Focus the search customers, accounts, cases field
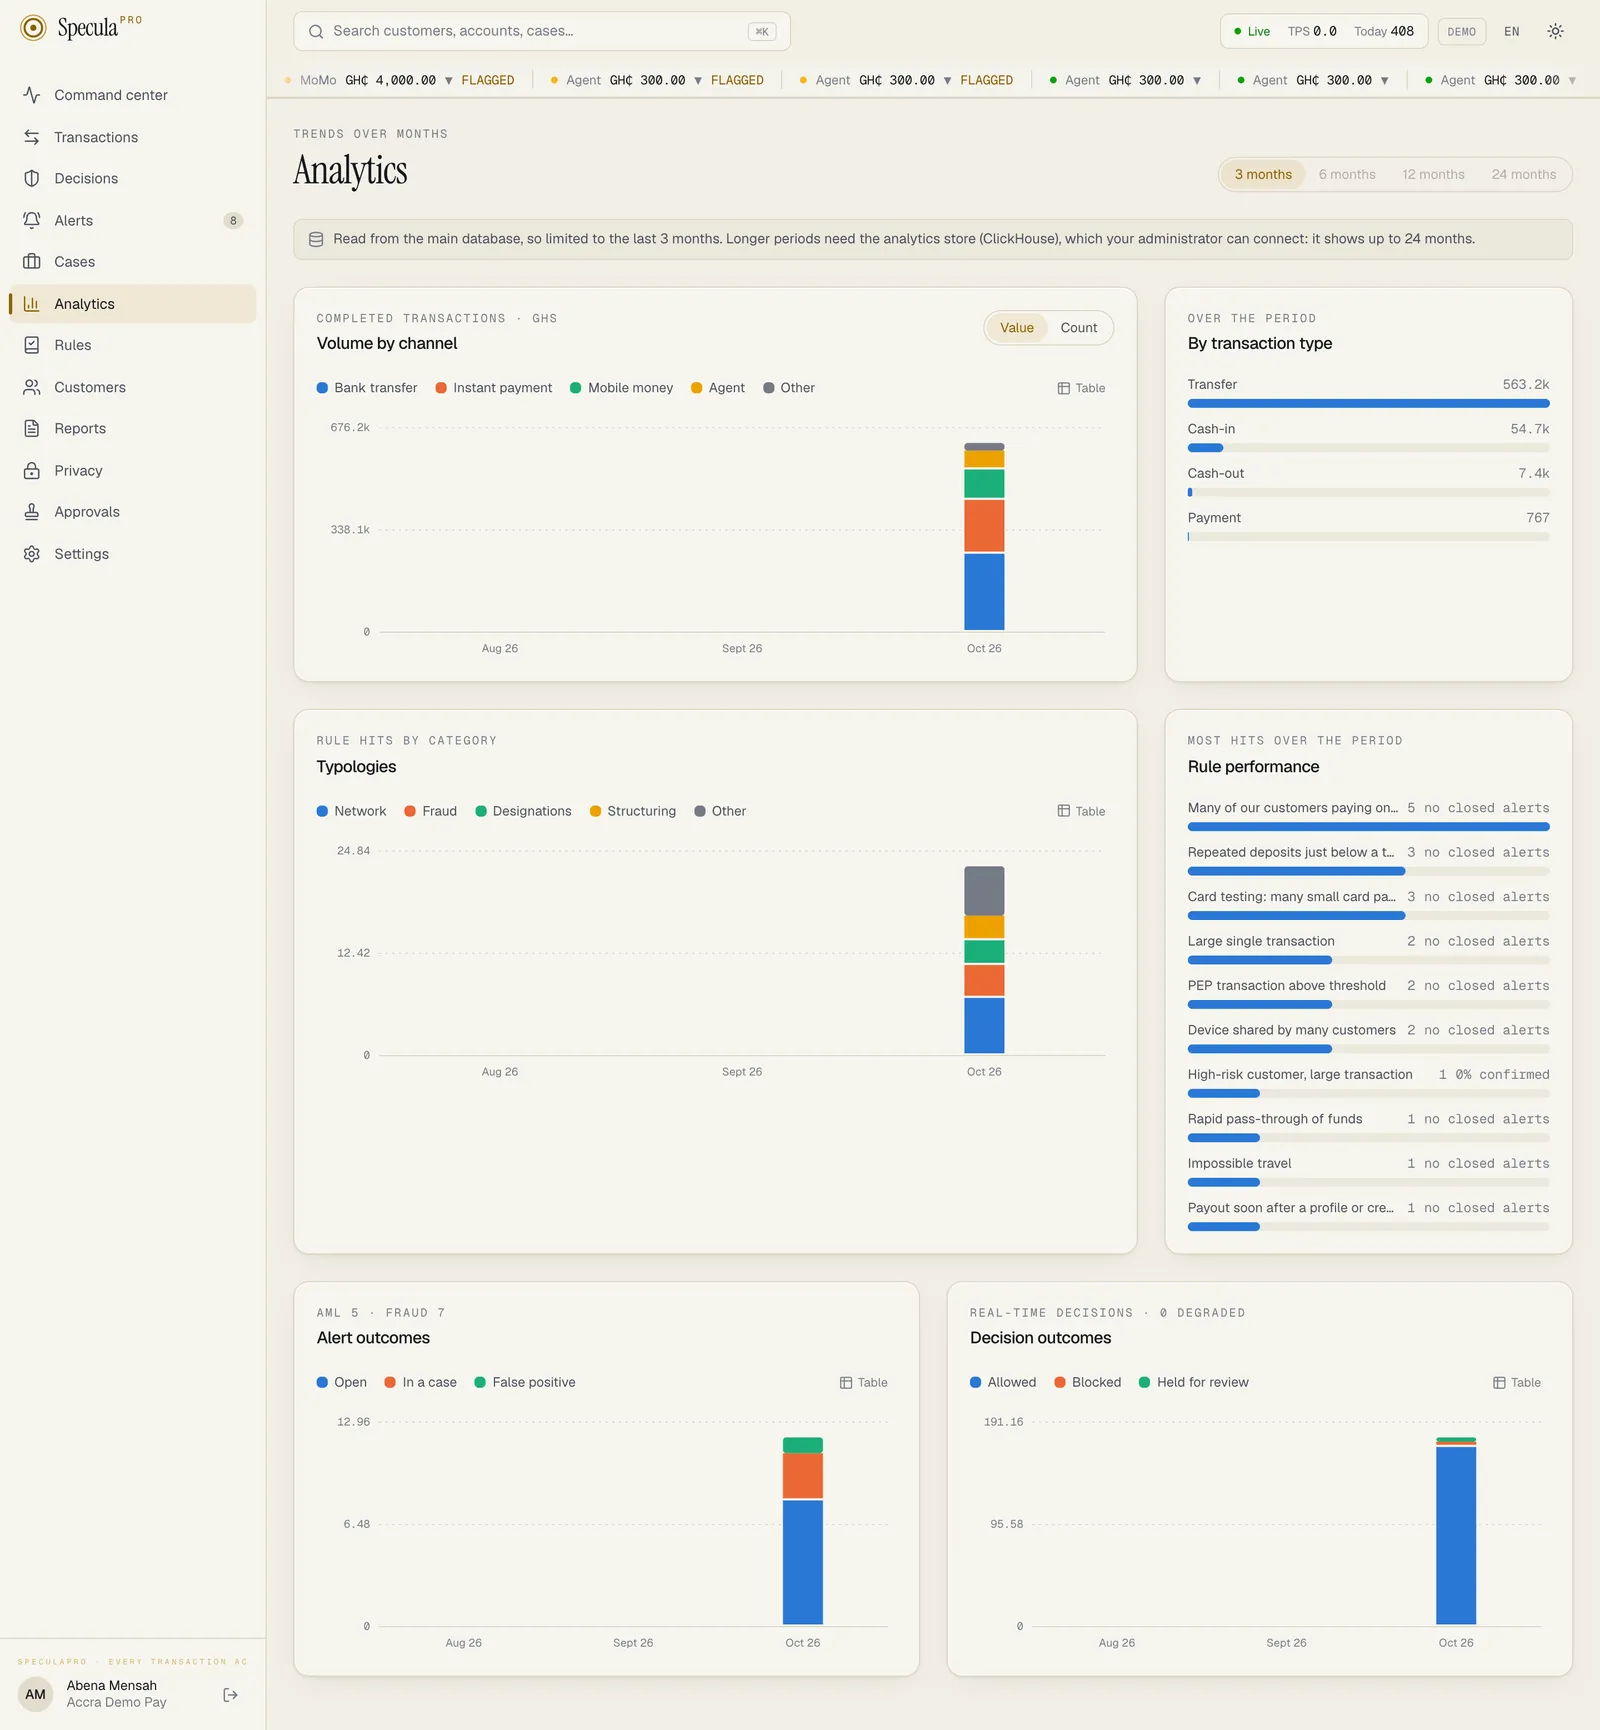The height and width of the screenshot is (1730, 1600). tap(541, 31)
